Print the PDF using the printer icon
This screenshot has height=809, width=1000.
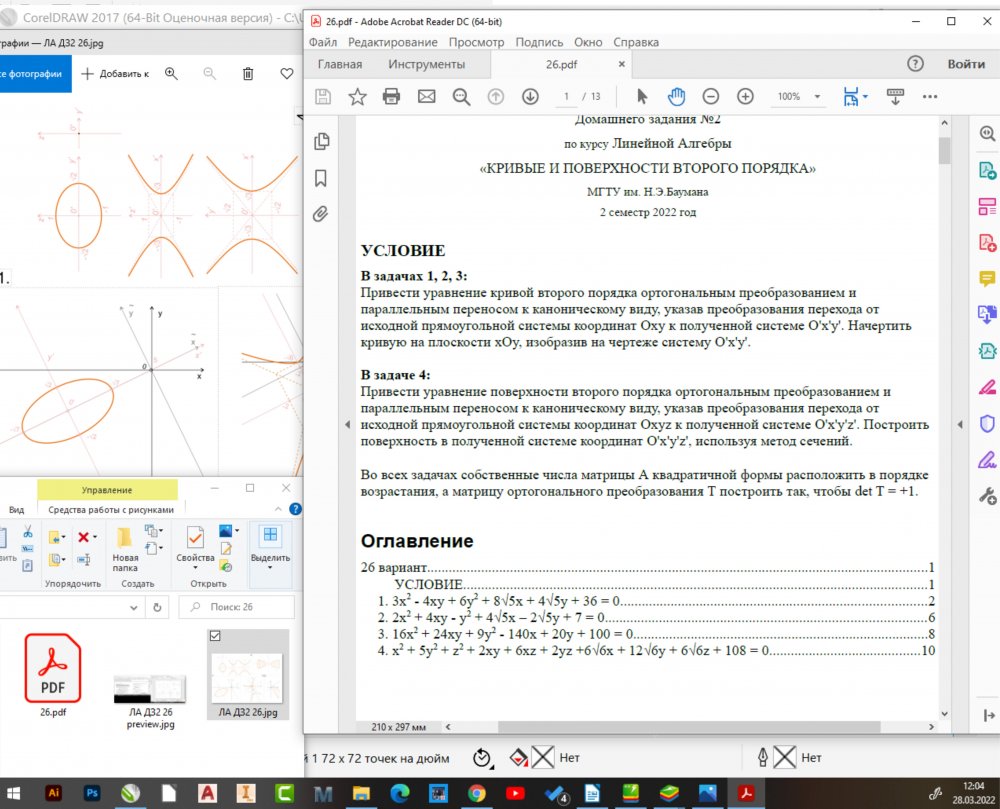[391, 96]
